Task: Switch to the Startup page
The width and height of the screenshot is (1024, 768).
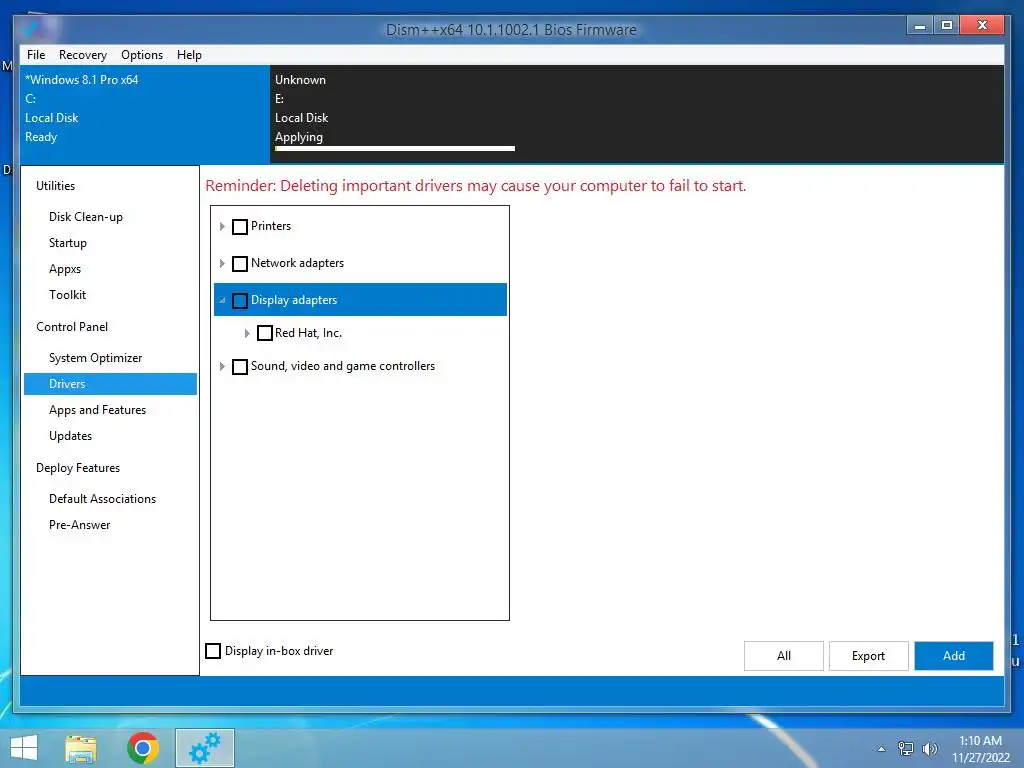Action: coord(67,243)
